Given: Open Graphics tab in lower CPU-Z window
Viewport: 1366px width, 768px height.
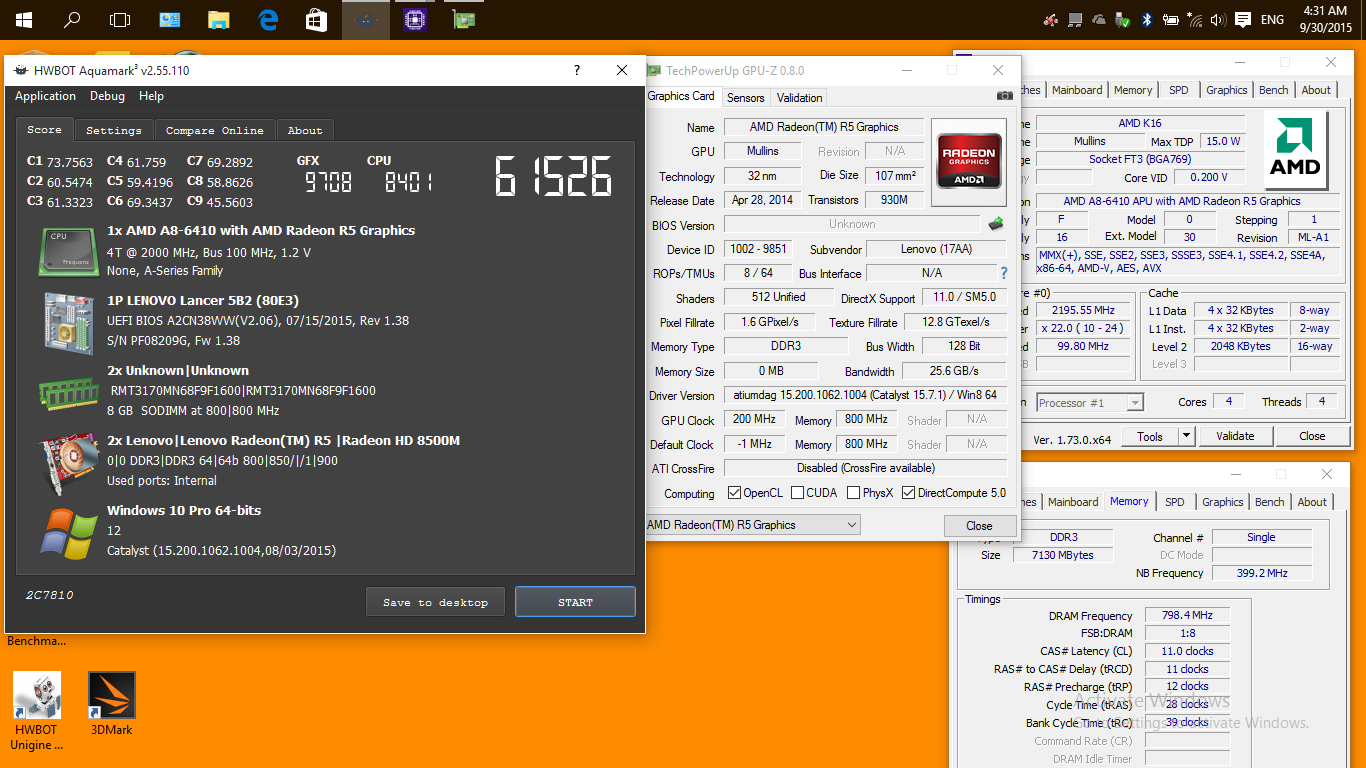Looking at the screenshot, I should tap(1222, 502).
